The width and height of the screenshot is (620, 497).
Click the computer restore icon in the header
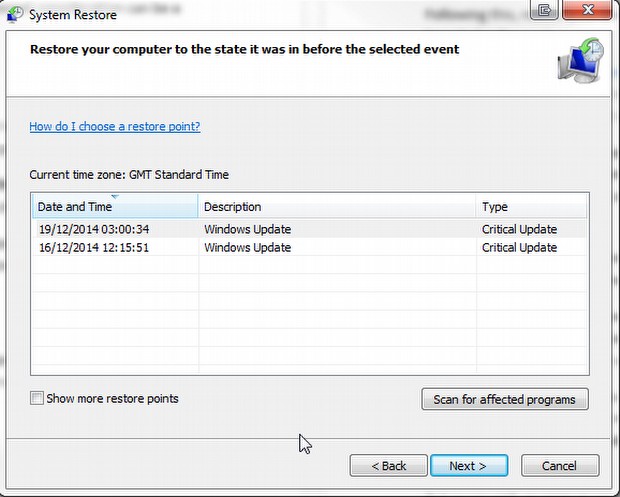click(579, 63)
